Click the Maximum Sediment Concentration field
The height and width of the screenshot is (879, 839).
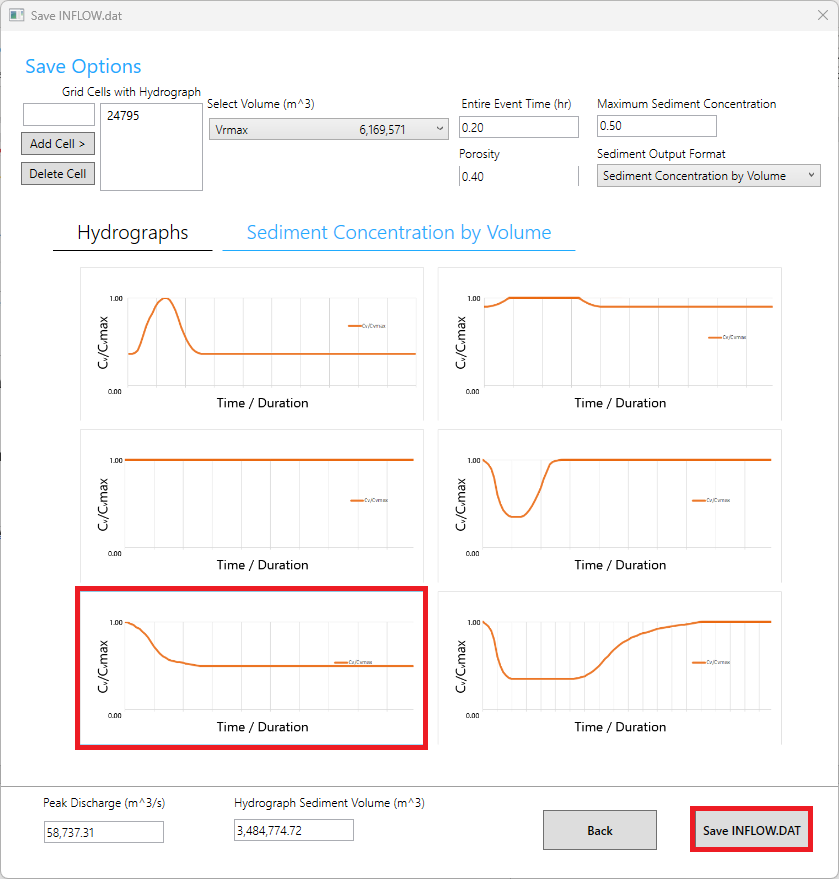pyautogui.click(x=656, y=126)
